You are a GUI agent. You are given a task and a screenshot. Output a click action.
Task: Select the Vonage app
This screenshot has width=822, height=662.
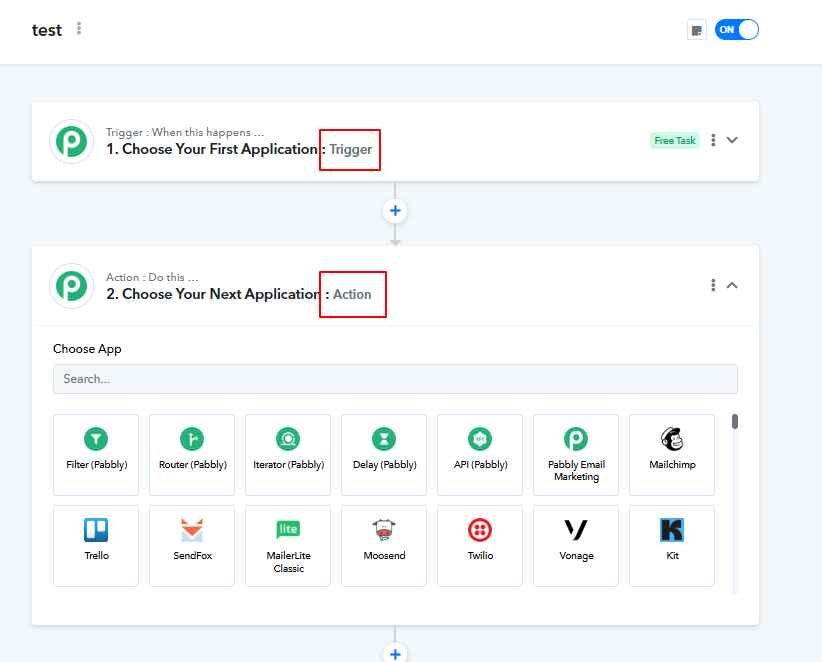point(576,546)
